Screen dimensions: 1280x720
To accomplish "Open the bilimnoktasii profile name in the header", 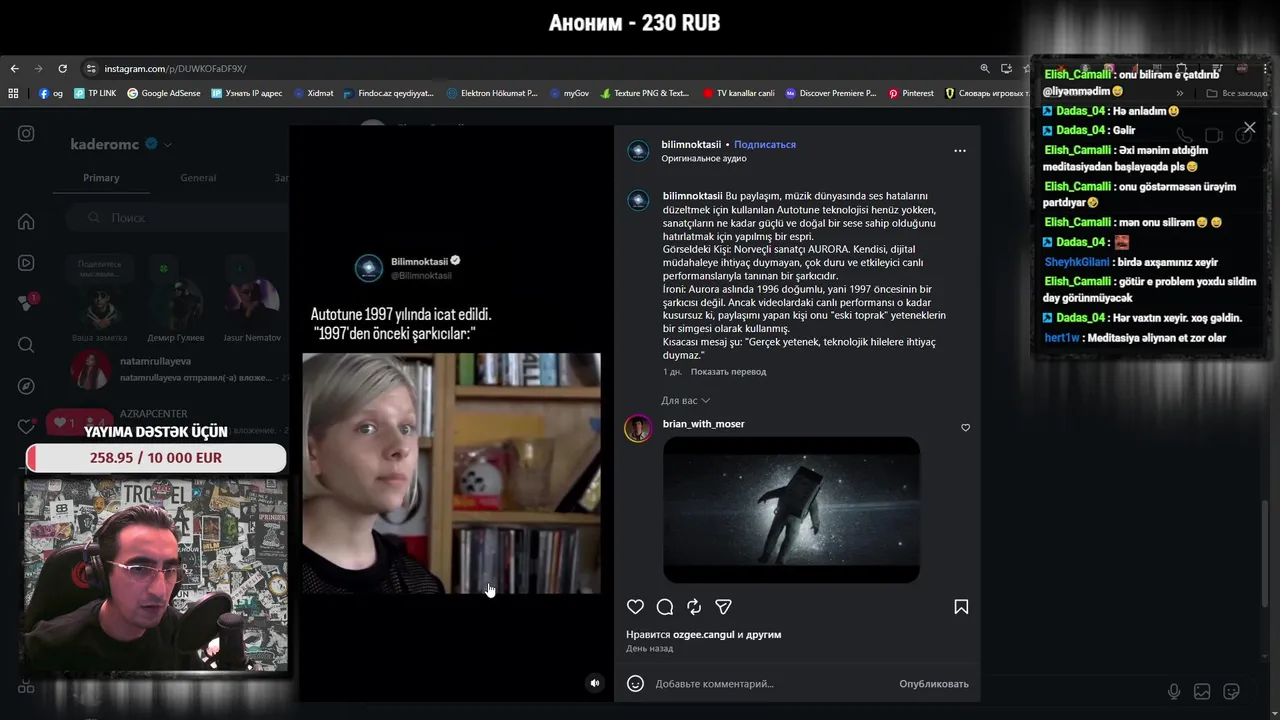I will coord(691,145).
